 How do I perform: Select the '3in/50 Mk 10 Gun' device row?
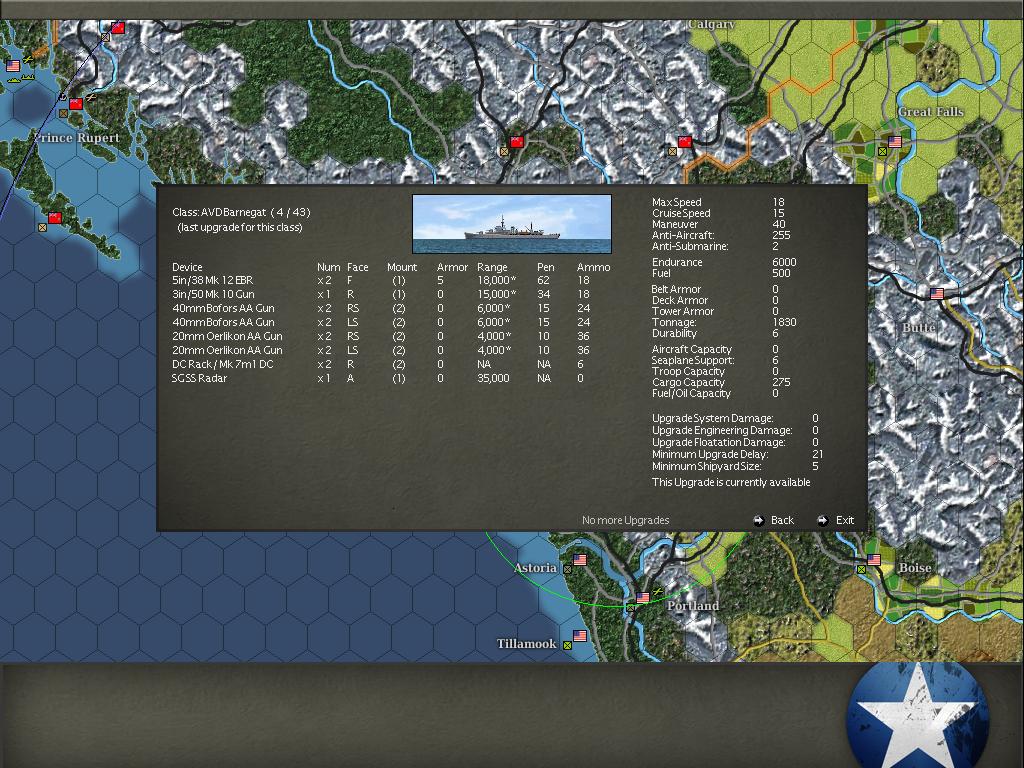[x=390, y=295]
